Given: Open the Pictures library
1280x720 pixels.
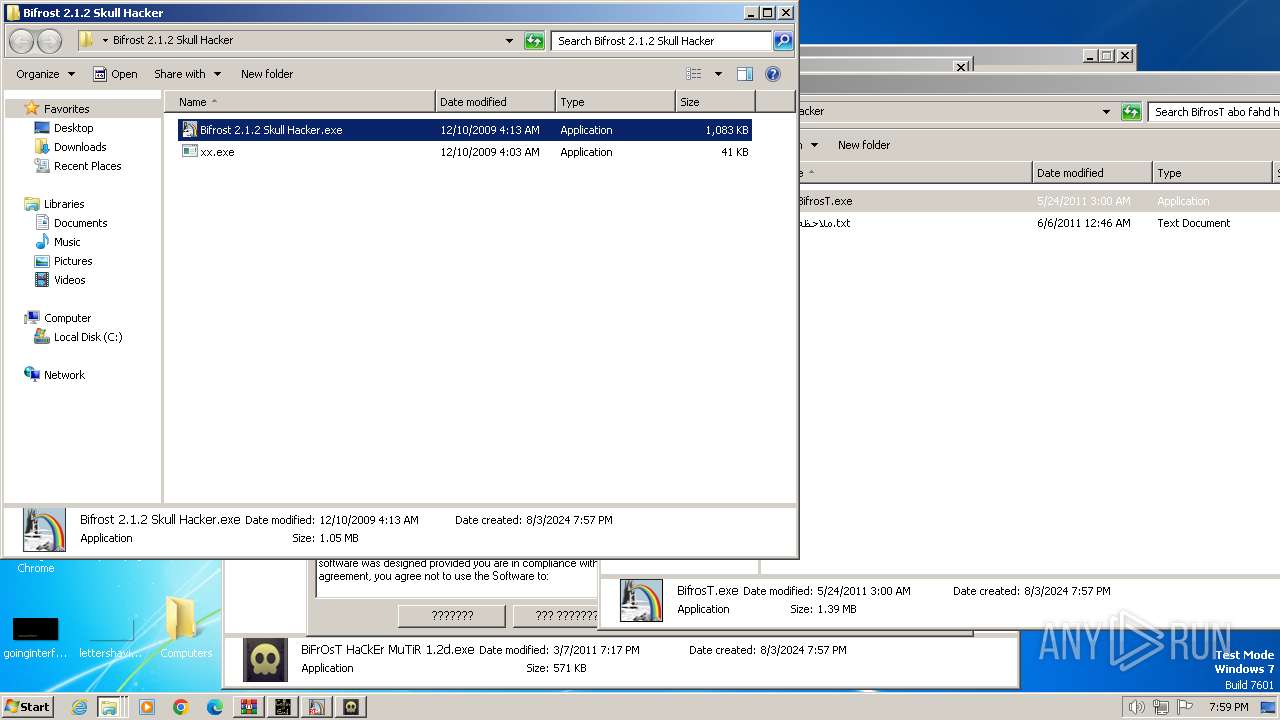Looking at the screenshot, I should tap(73, 261).
